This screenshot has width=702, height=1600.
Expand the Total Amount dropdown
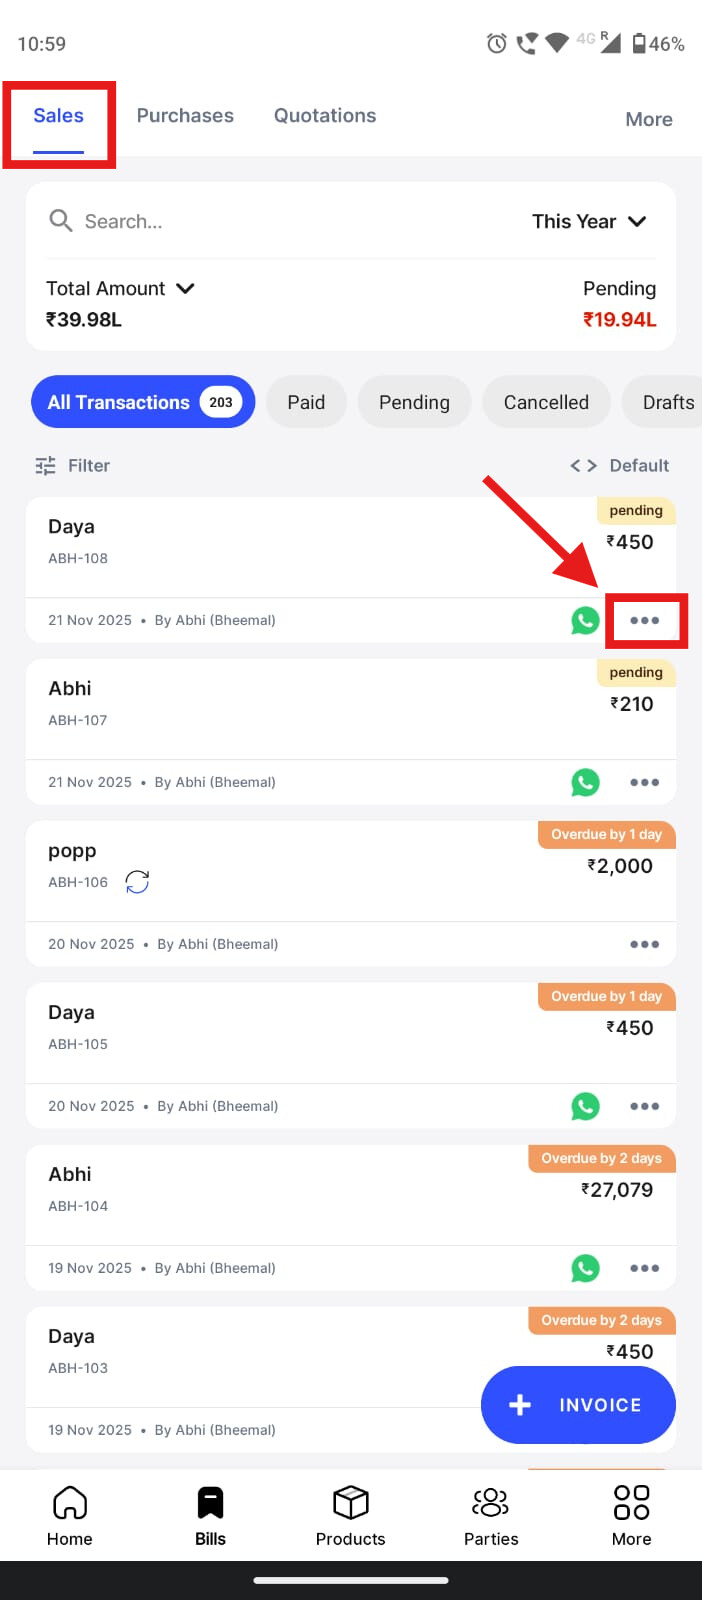[x=120, y=289]
